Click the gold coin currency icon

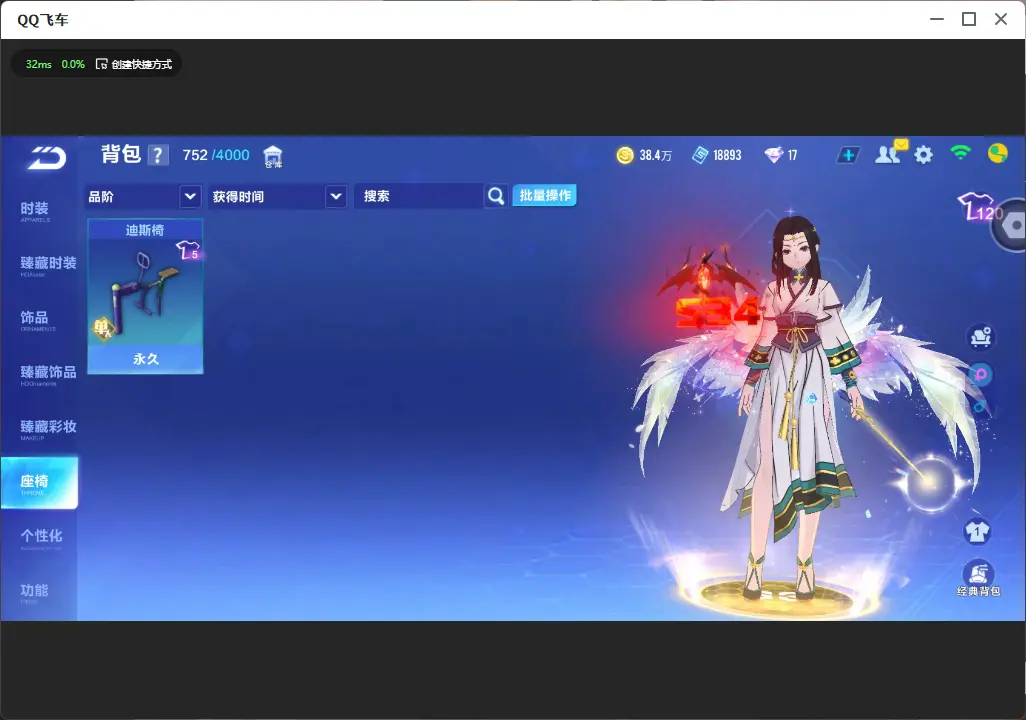coord(625,155)
